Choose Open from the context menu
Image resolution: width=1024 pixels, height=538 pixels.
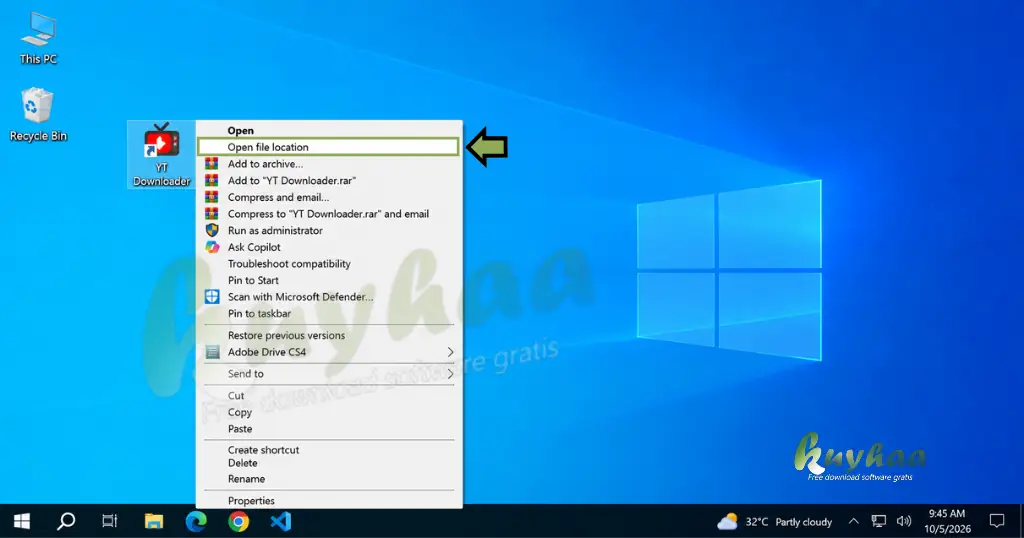pos(328,131)
